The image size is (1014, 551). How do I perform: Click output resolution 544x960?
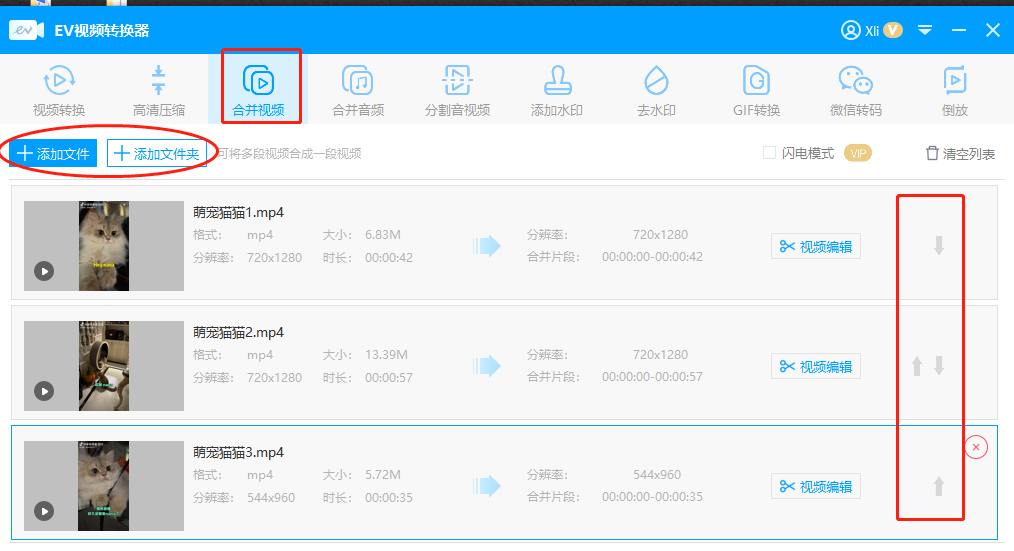click(656, 475)
